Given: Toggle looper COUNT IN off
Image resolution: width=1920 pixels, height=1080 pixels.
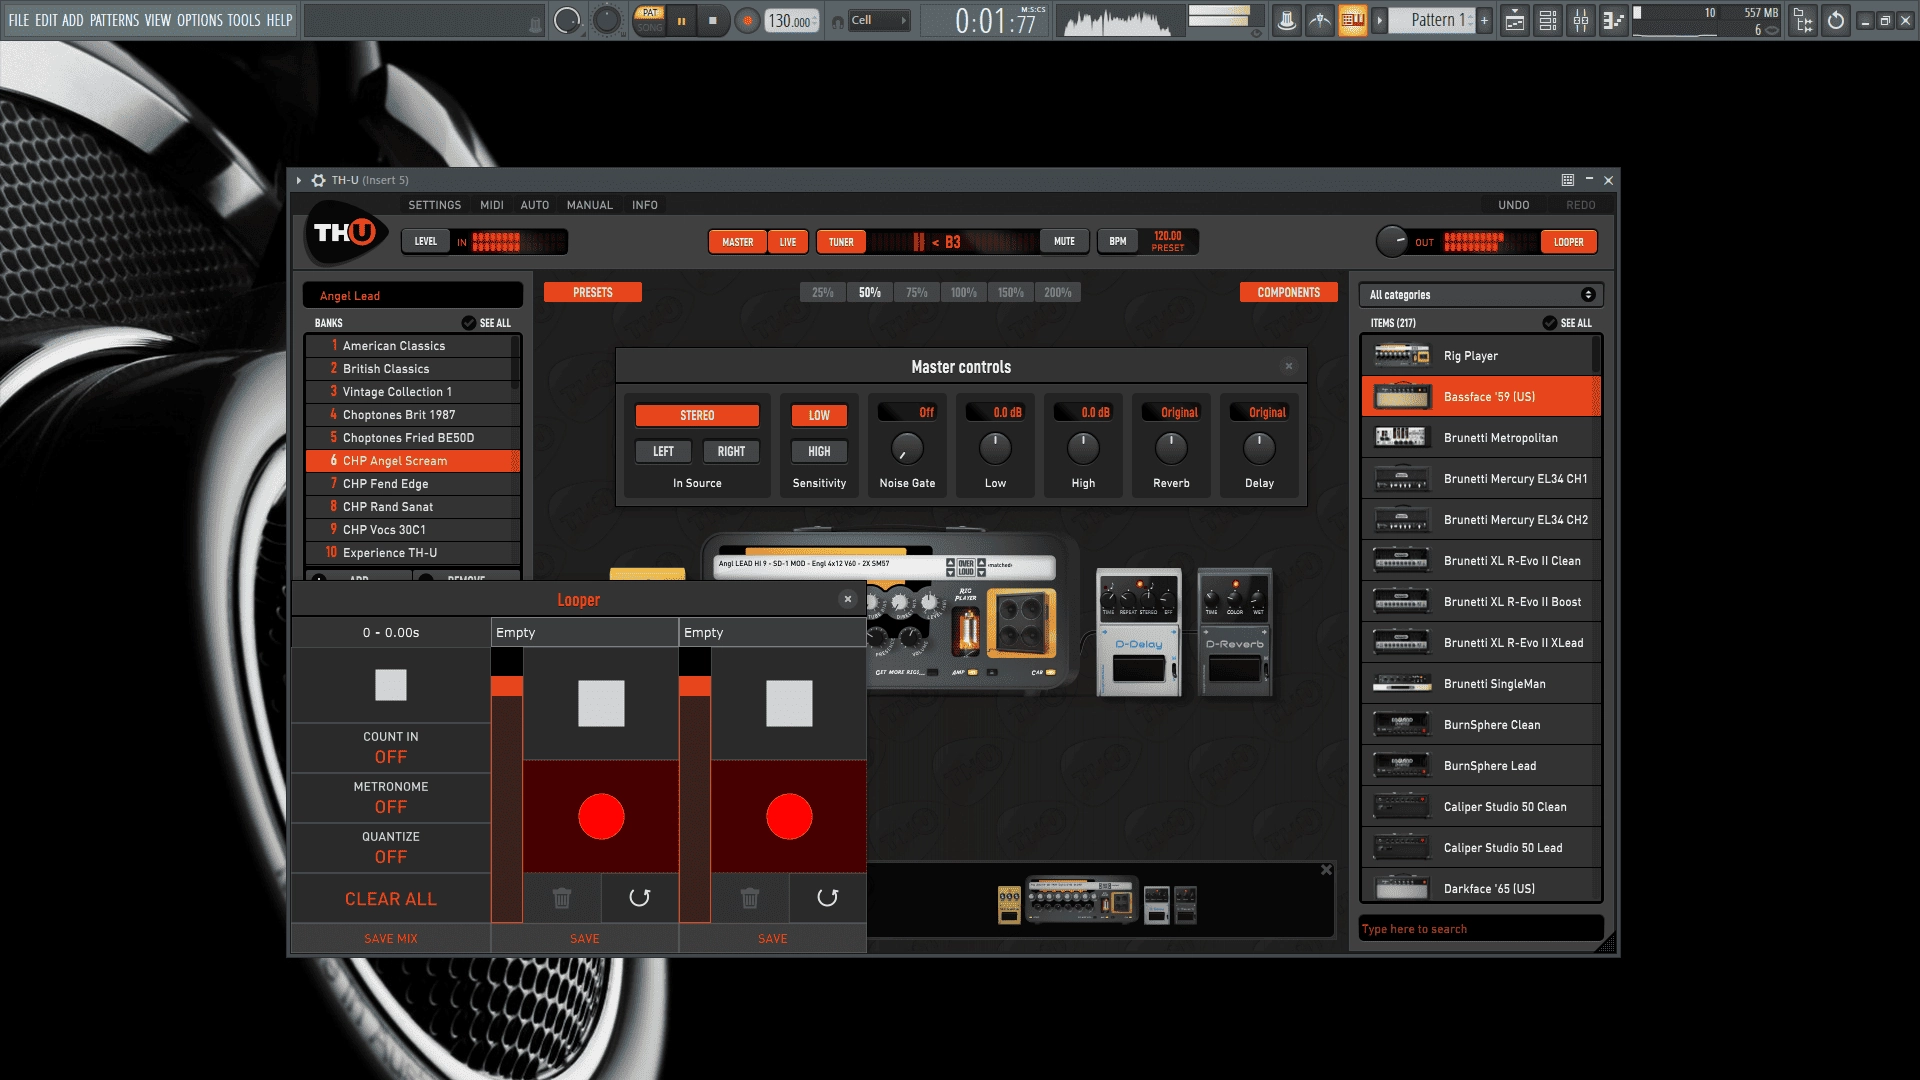Looking at the screenshot, I should (391, 748).
